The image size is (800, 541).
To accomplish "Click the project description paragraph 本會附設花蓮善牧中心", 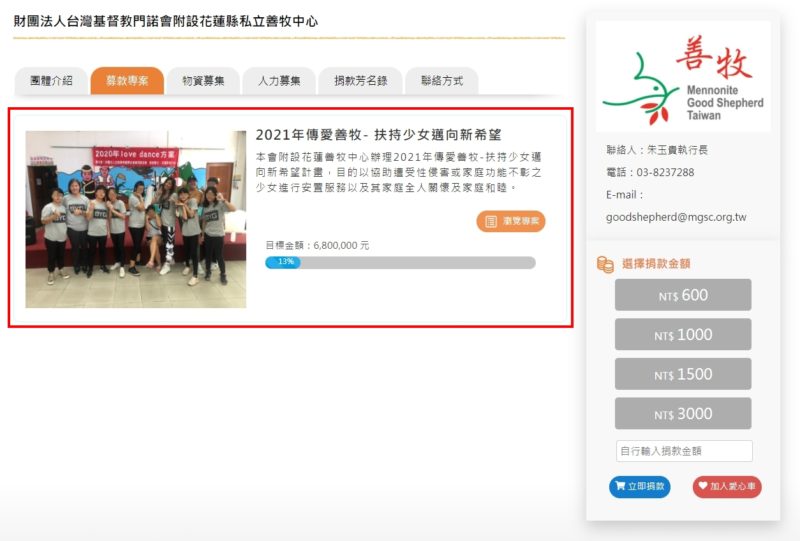I will coord(398,172).
